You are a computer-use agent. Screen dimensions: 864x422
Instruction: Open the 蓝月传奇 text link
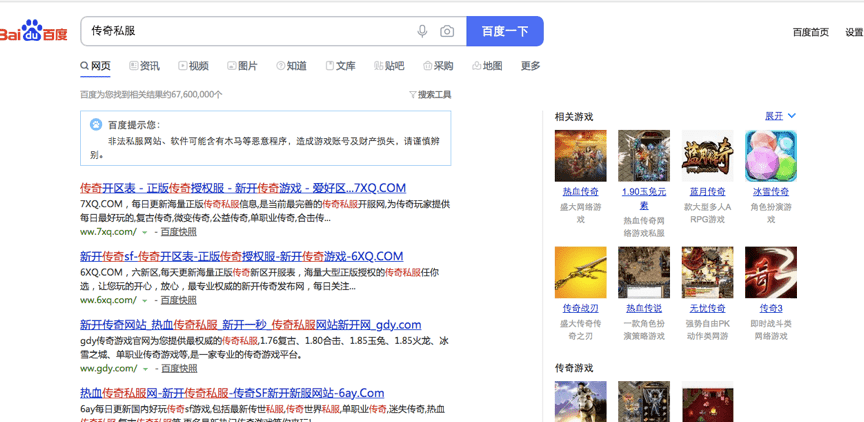(x=708, y=192)
